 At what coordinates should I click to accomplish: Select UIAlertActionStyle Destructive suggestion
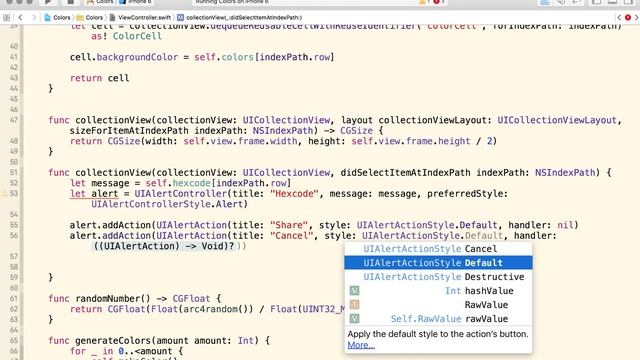click(438, 276)
